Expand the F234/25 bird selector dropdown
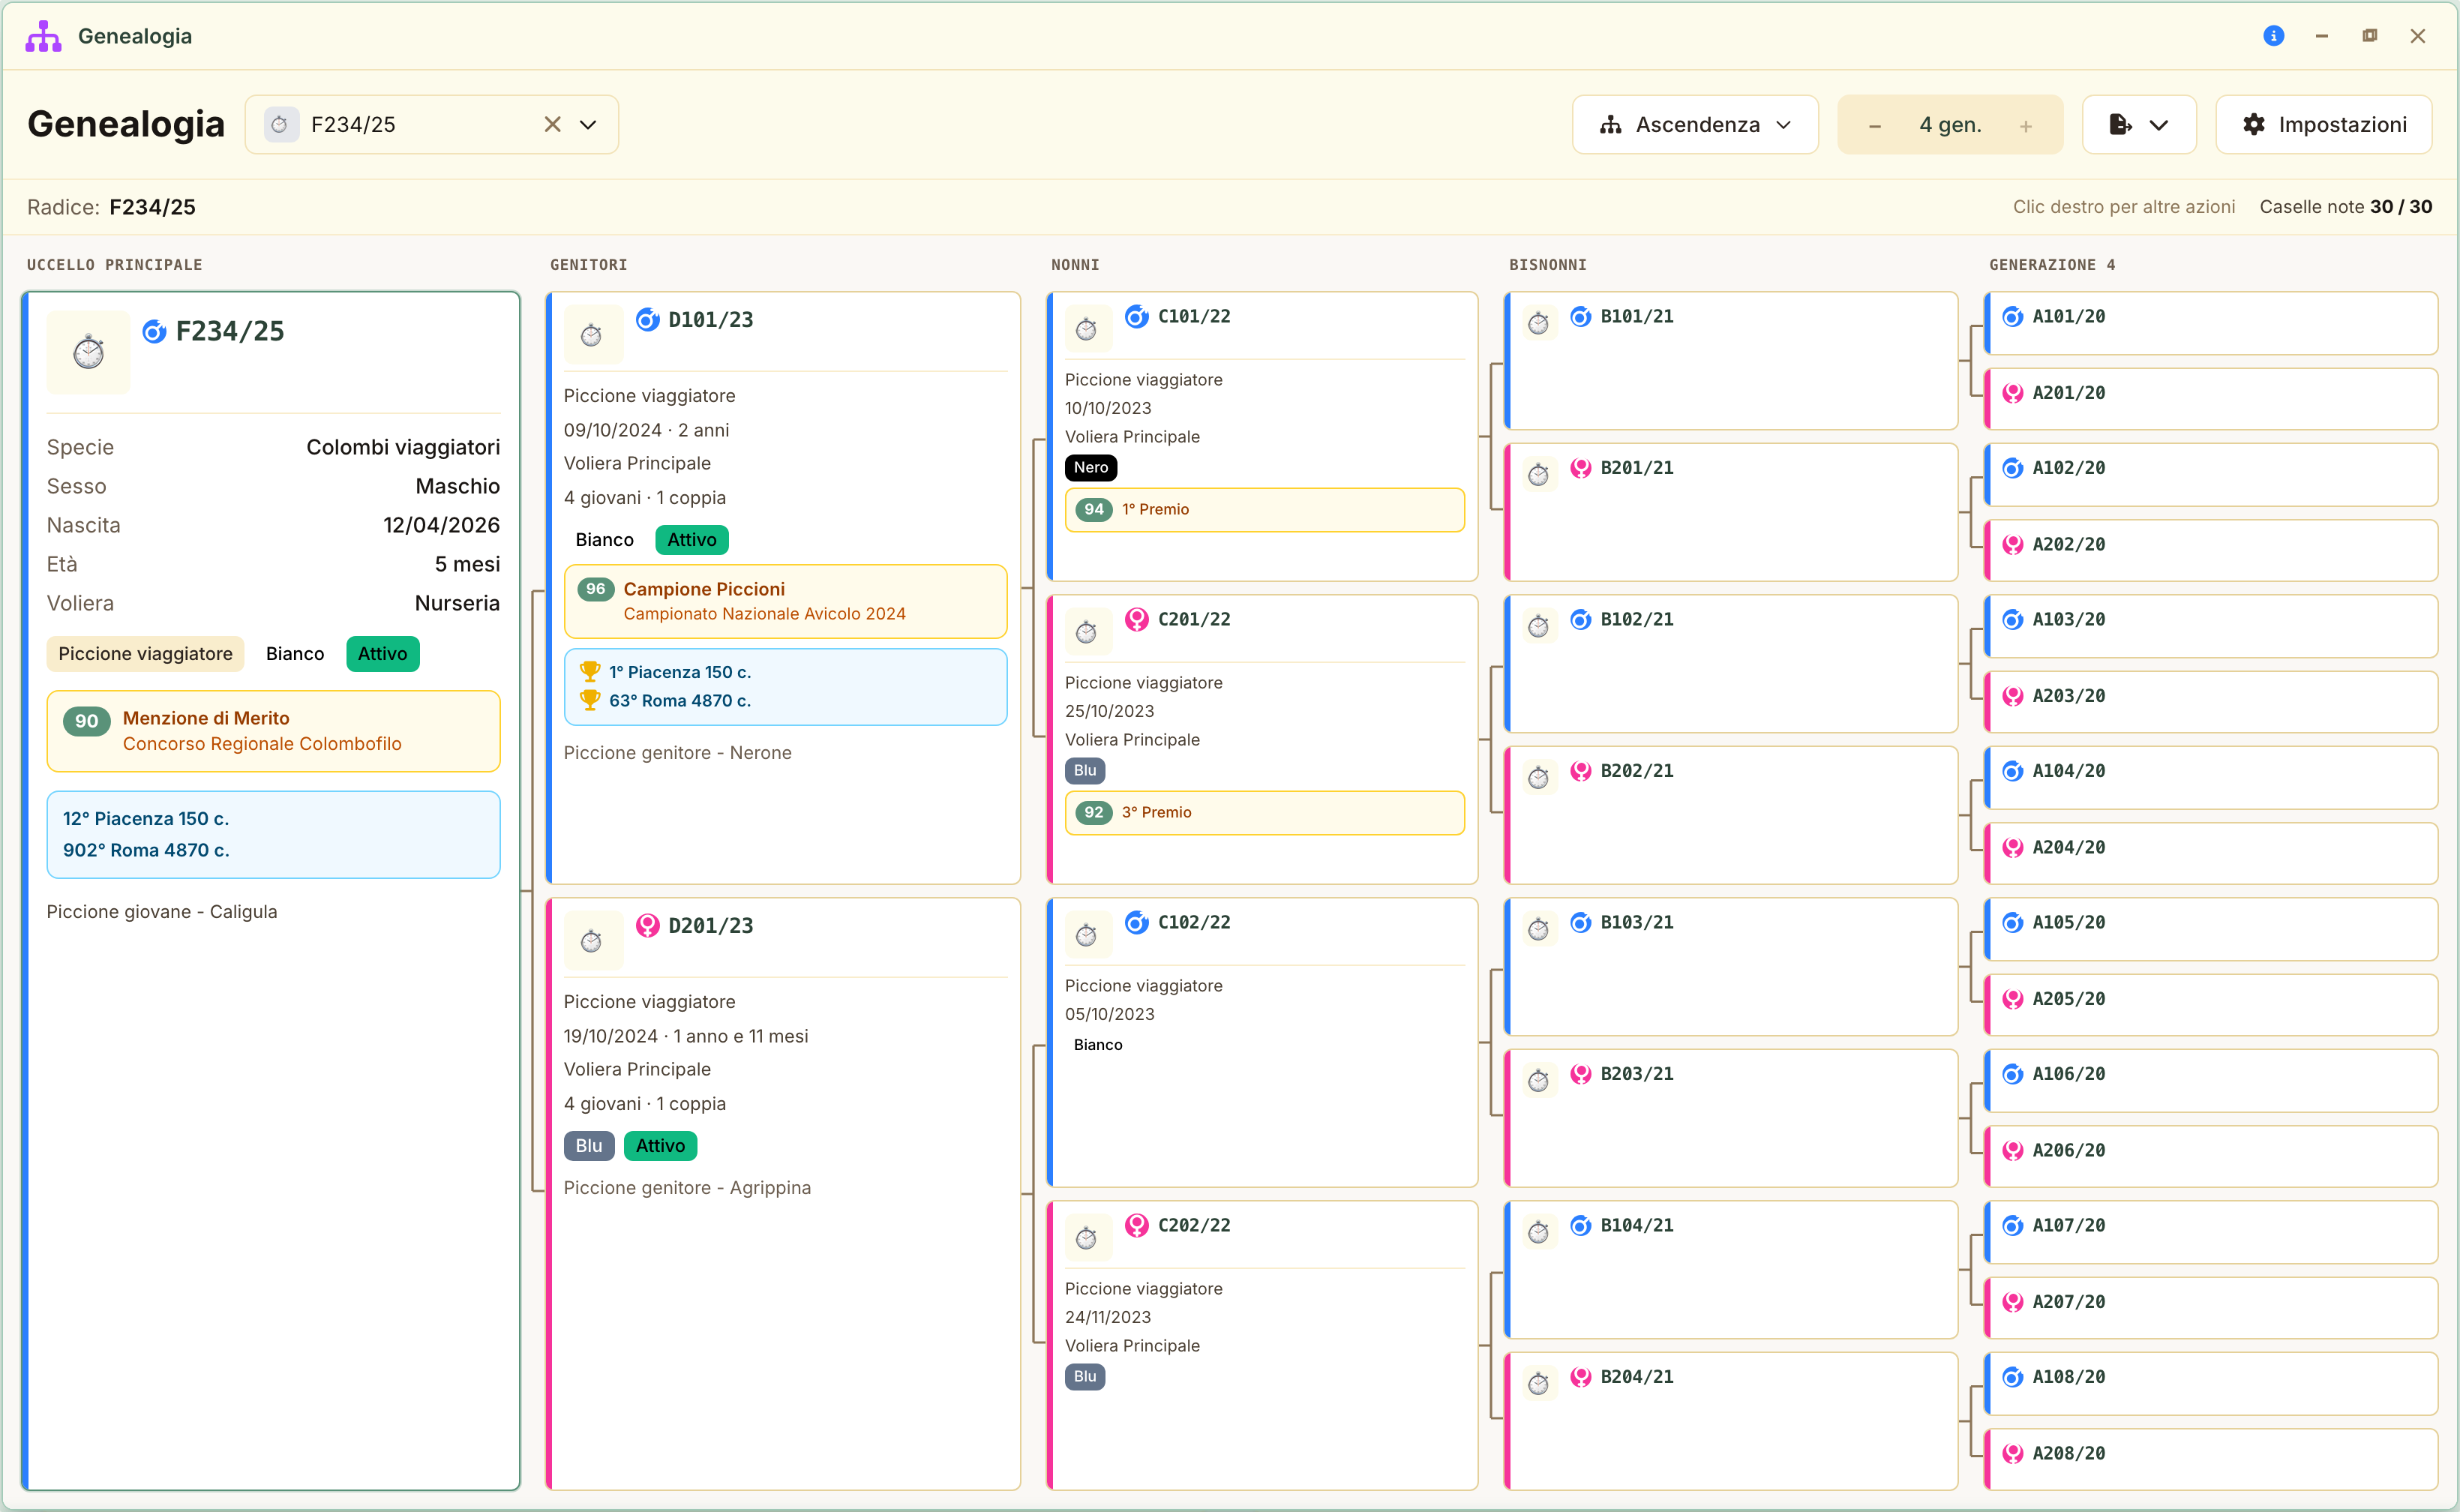This screenshot has width=2460, height=1512. 588,124
